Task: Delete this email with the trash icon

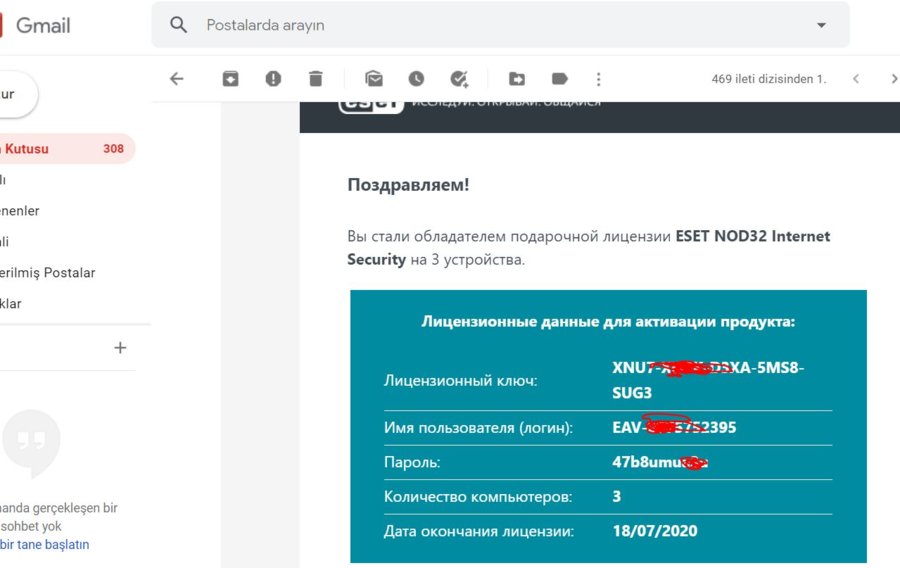Action: (x=316, y=79)
